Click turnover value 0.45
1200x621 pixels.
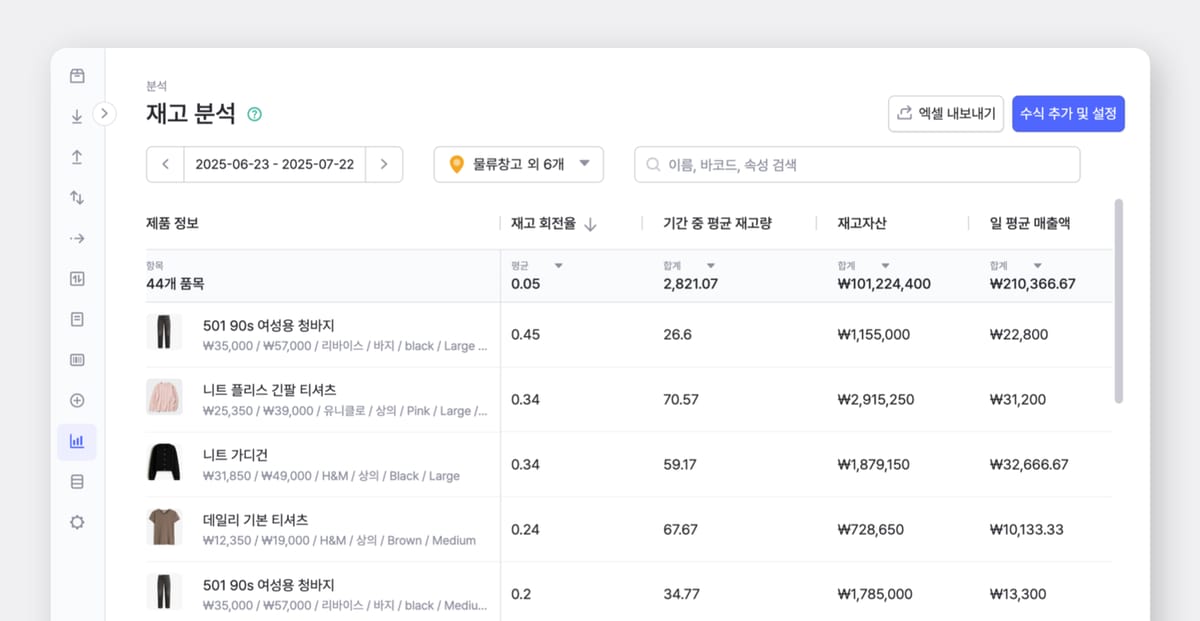click(525, 334)
